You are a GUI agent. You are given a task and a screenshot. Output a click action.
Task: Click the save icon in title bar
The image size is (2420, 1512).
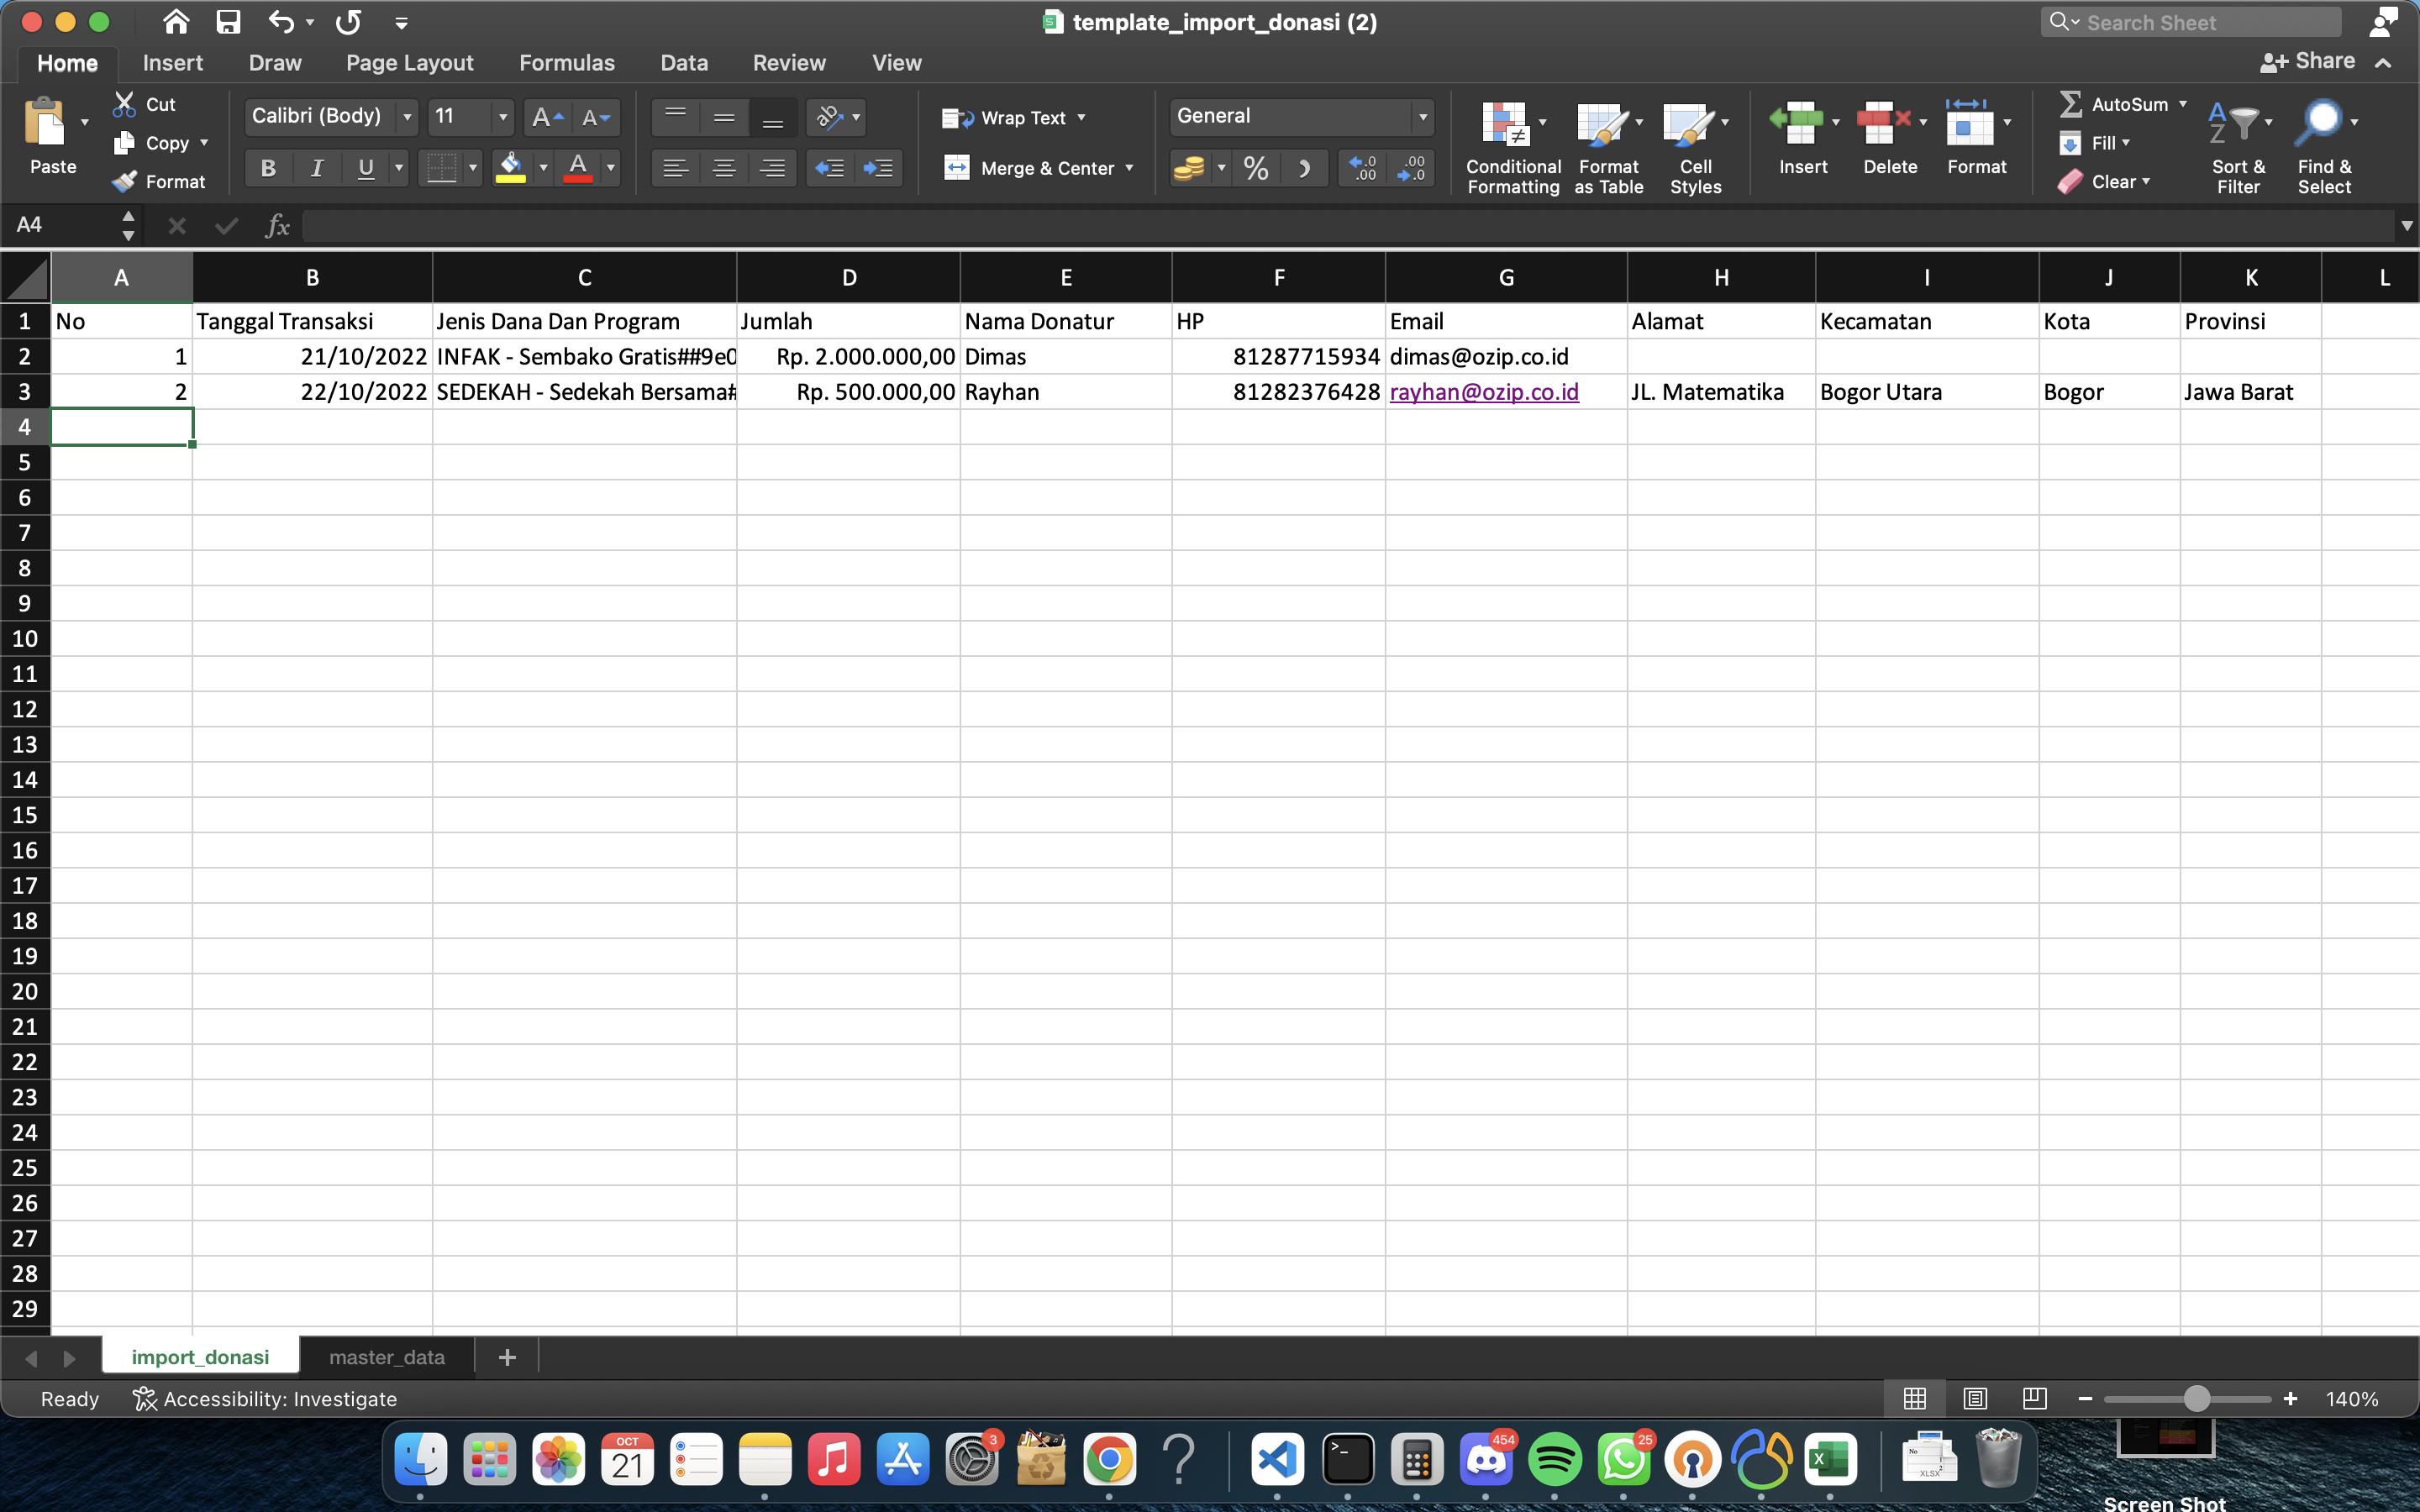click(228, 22)
